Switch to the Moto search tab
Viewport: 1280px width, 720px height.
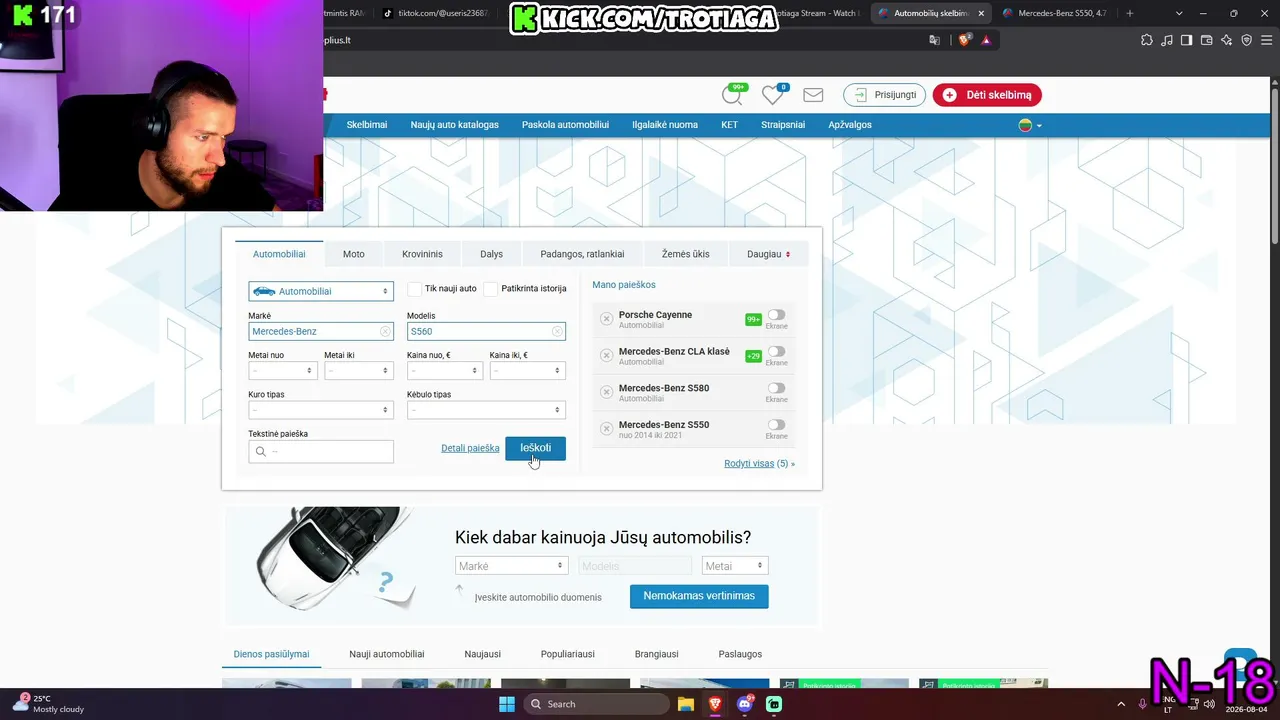[354, 254]
